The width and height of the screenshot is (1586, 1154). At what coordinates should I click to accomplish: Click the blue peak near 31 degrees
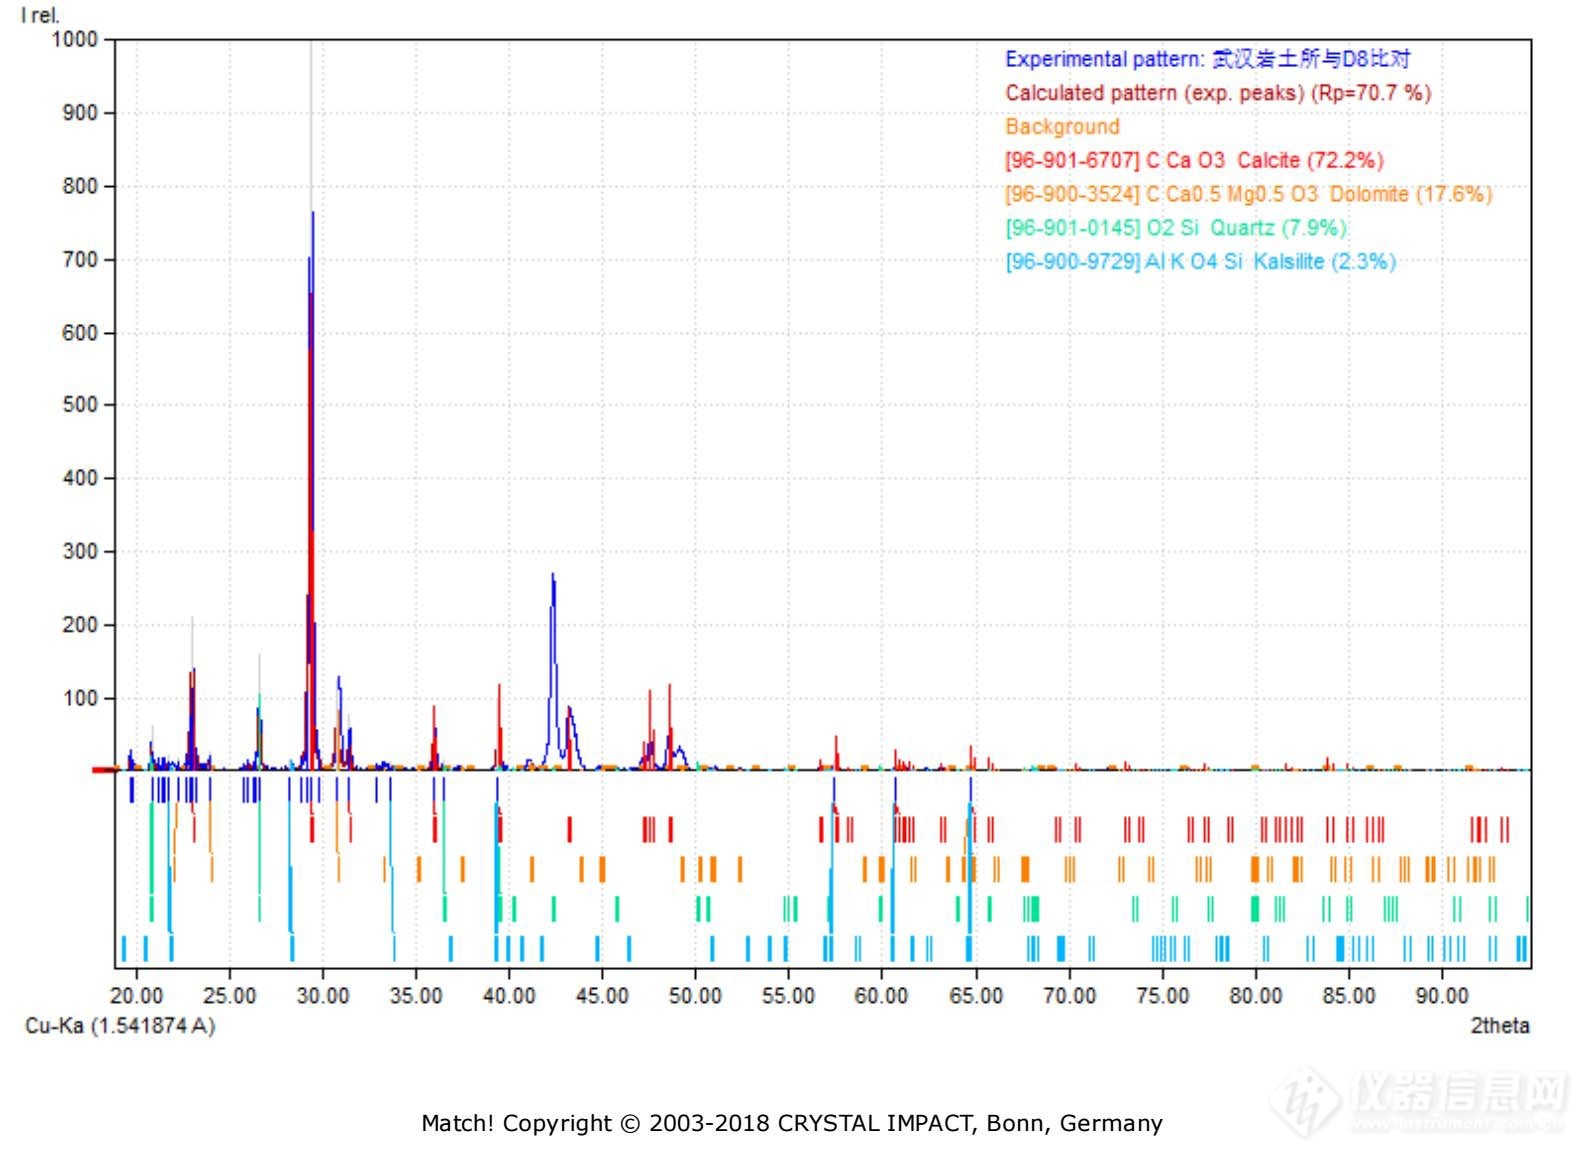tap(339, 722)
